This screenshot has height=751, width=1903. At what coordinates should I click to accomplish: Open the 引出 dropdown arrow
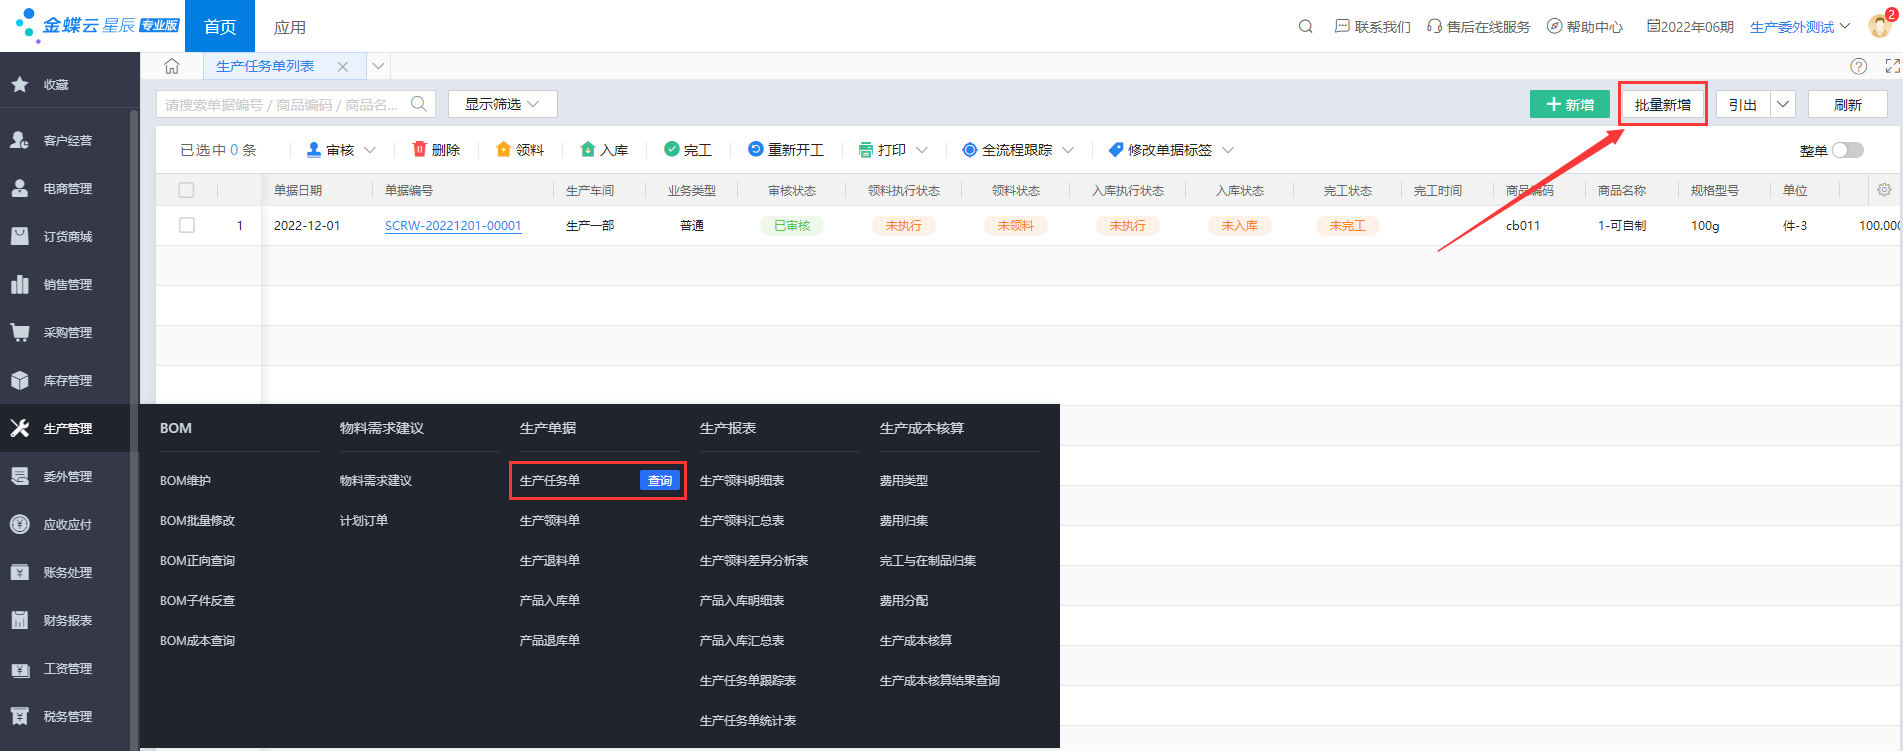(x=1783, y=104)
